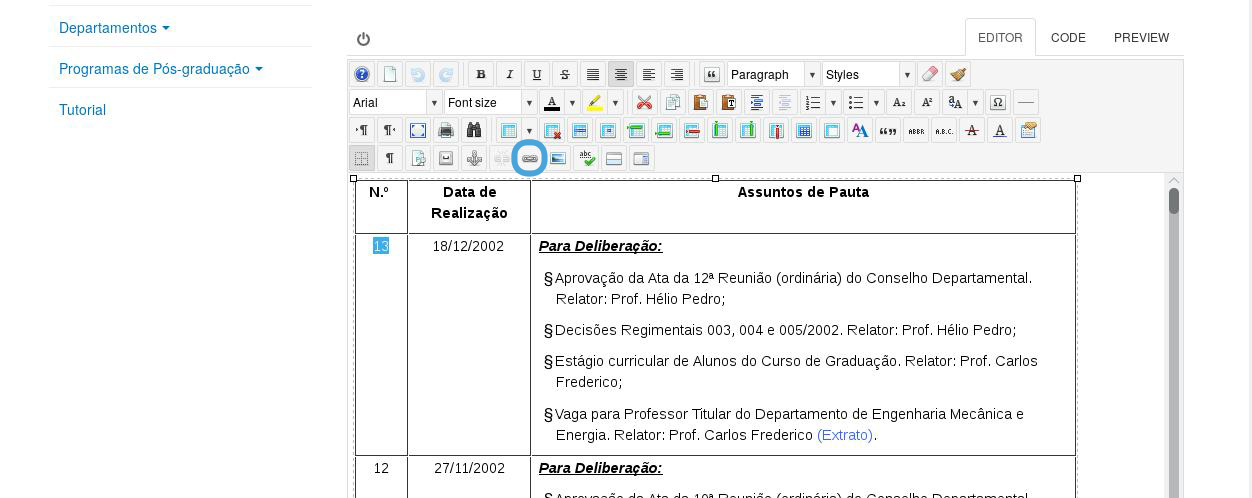Open the (Extrato) link
This screenshot has height=498, width=1252.
click(x=845, y=435)
